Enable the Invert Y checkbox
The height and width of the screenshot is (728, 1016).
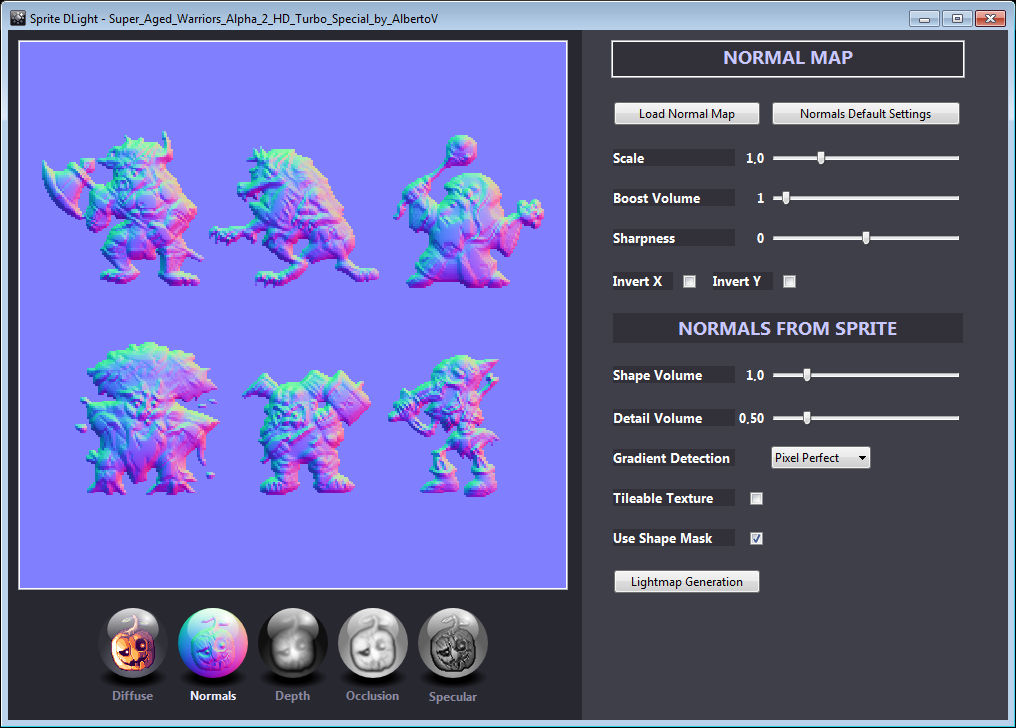789,281
